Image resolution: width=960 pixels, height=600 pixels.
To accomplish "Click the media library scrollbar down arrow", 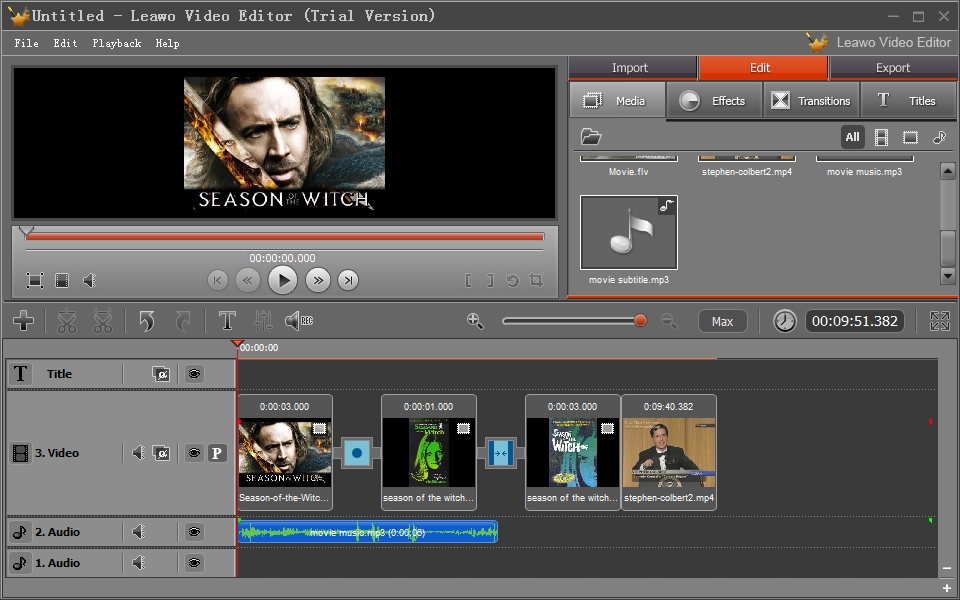I will click(x=948, y=276).
